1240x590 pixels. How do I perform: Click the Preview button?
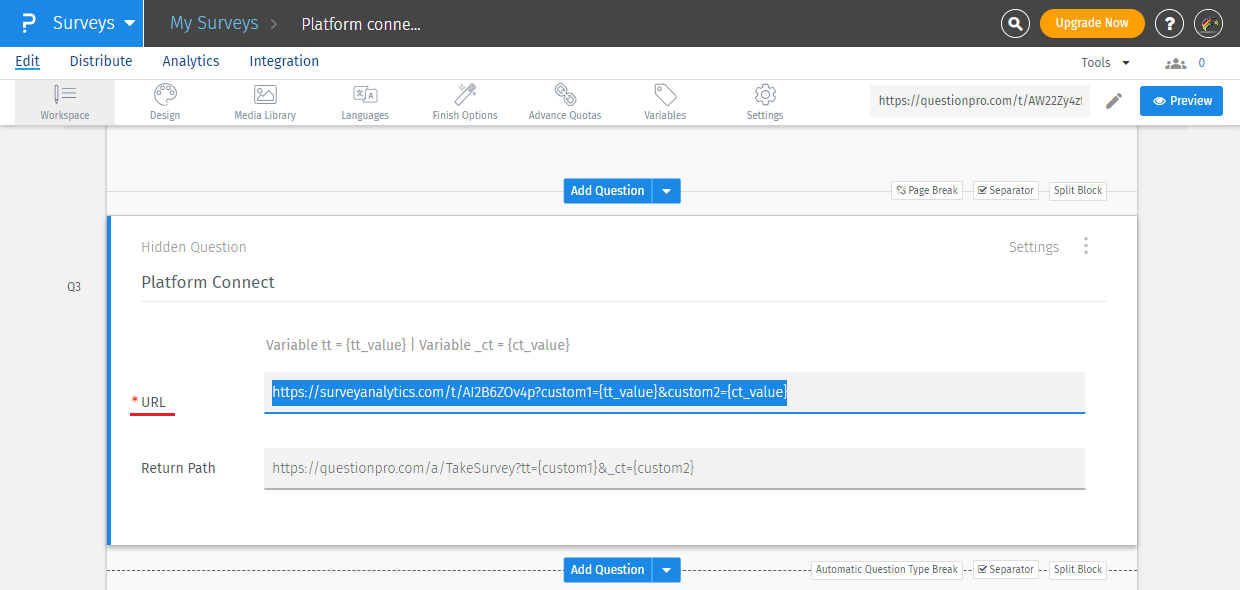coord(1181,101)
